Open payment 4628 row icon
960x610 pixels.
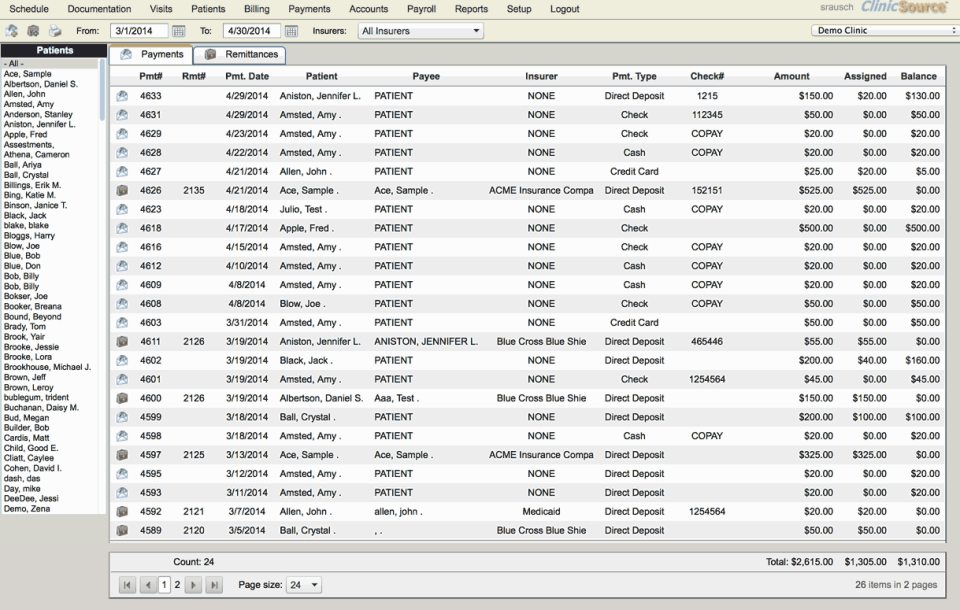point(122,152)
